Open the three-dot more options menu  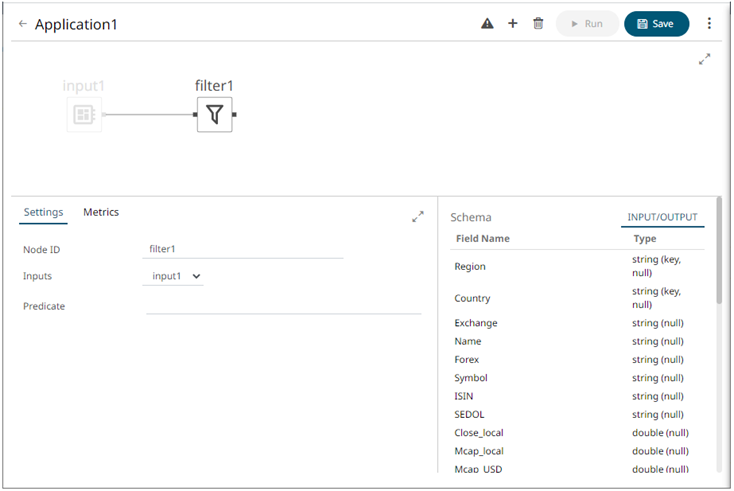710,23
